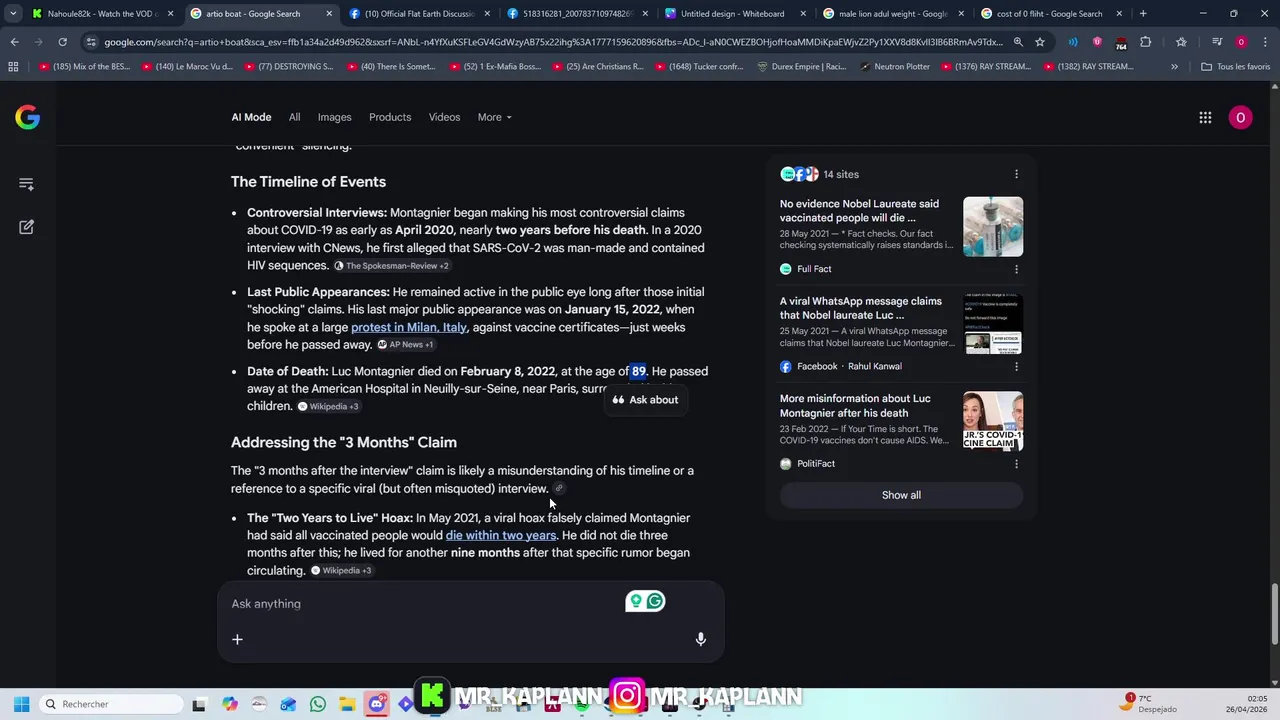Follow the die within two years link
This screenshot has width=1280, height=720.
click(500, 536)
